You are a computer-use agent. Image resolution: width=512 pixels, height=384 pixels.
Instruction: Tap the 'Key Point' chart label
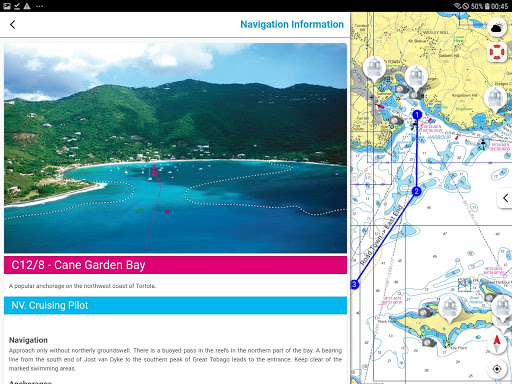click(x=459, y=348)
